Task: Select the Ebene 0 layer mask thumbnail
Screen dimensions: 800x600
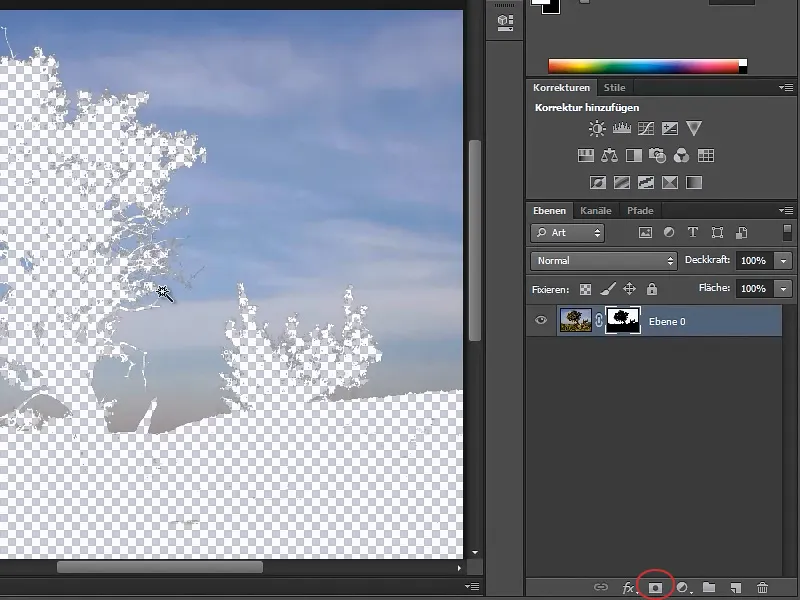Action: tap(622, 320)
